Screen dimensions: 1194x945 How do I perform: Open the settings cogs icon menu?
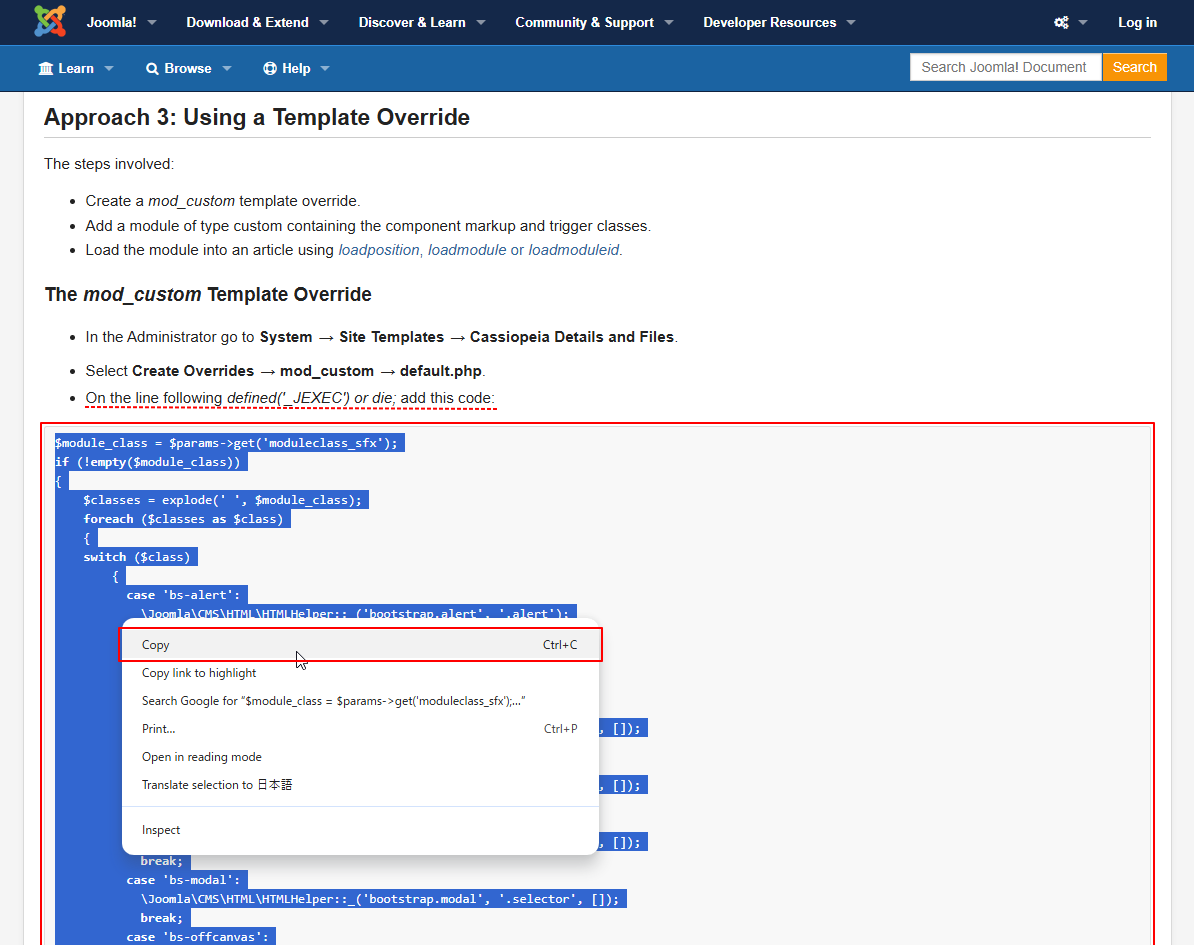coord(1062,22)
